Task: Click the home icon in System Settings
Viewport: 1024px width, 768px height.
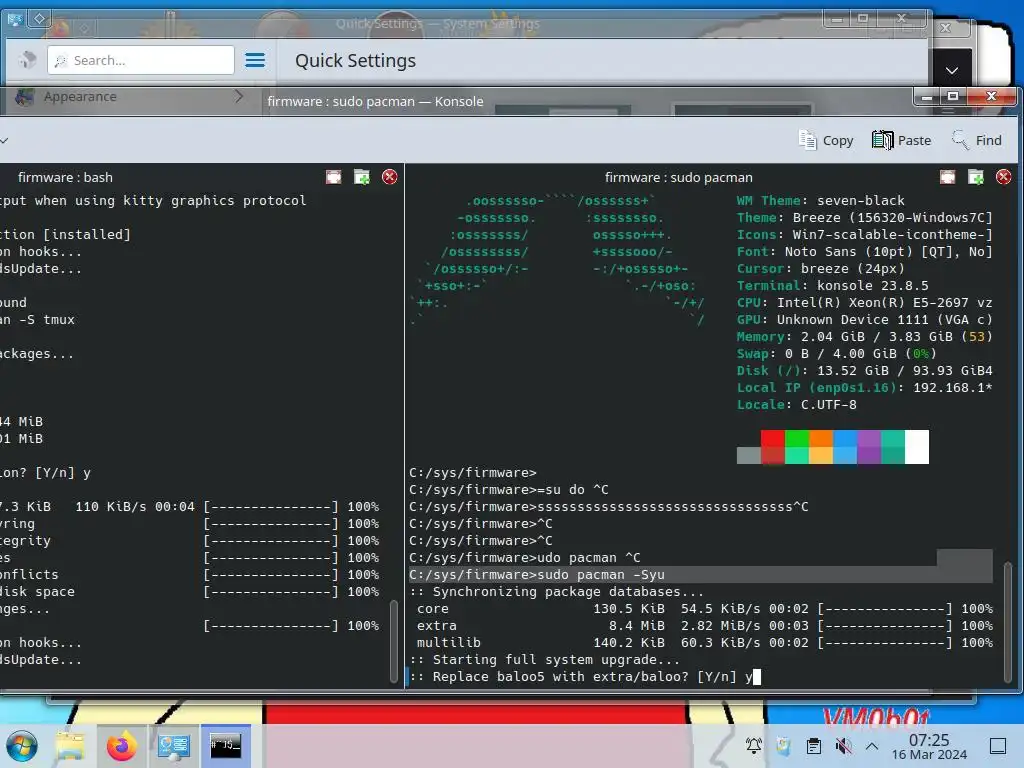Action: [27, 60]
